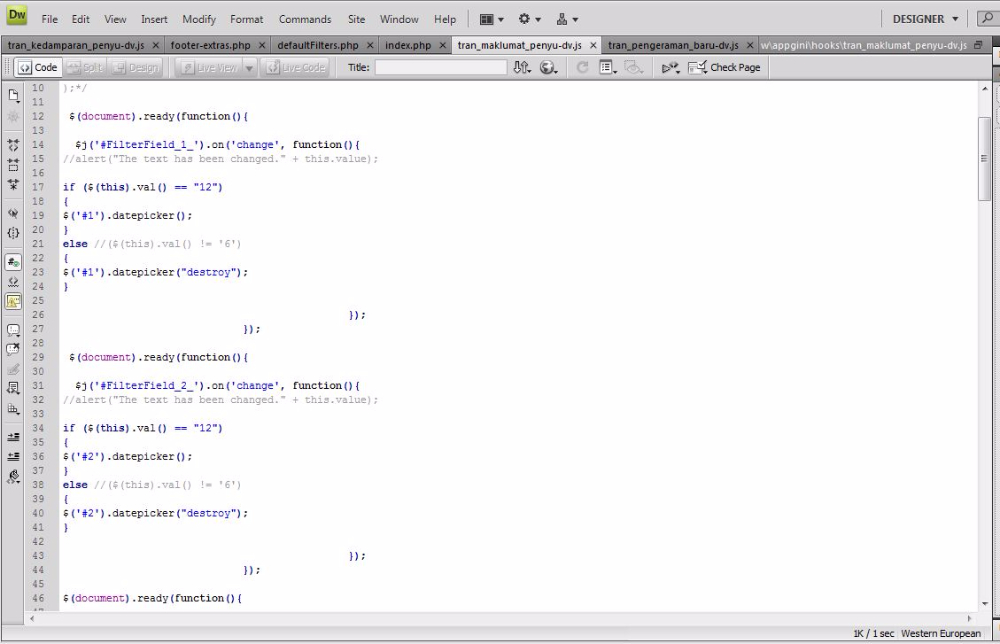Open the Recent Snippets icon
Screen dimensions: 1000x644
13,388
